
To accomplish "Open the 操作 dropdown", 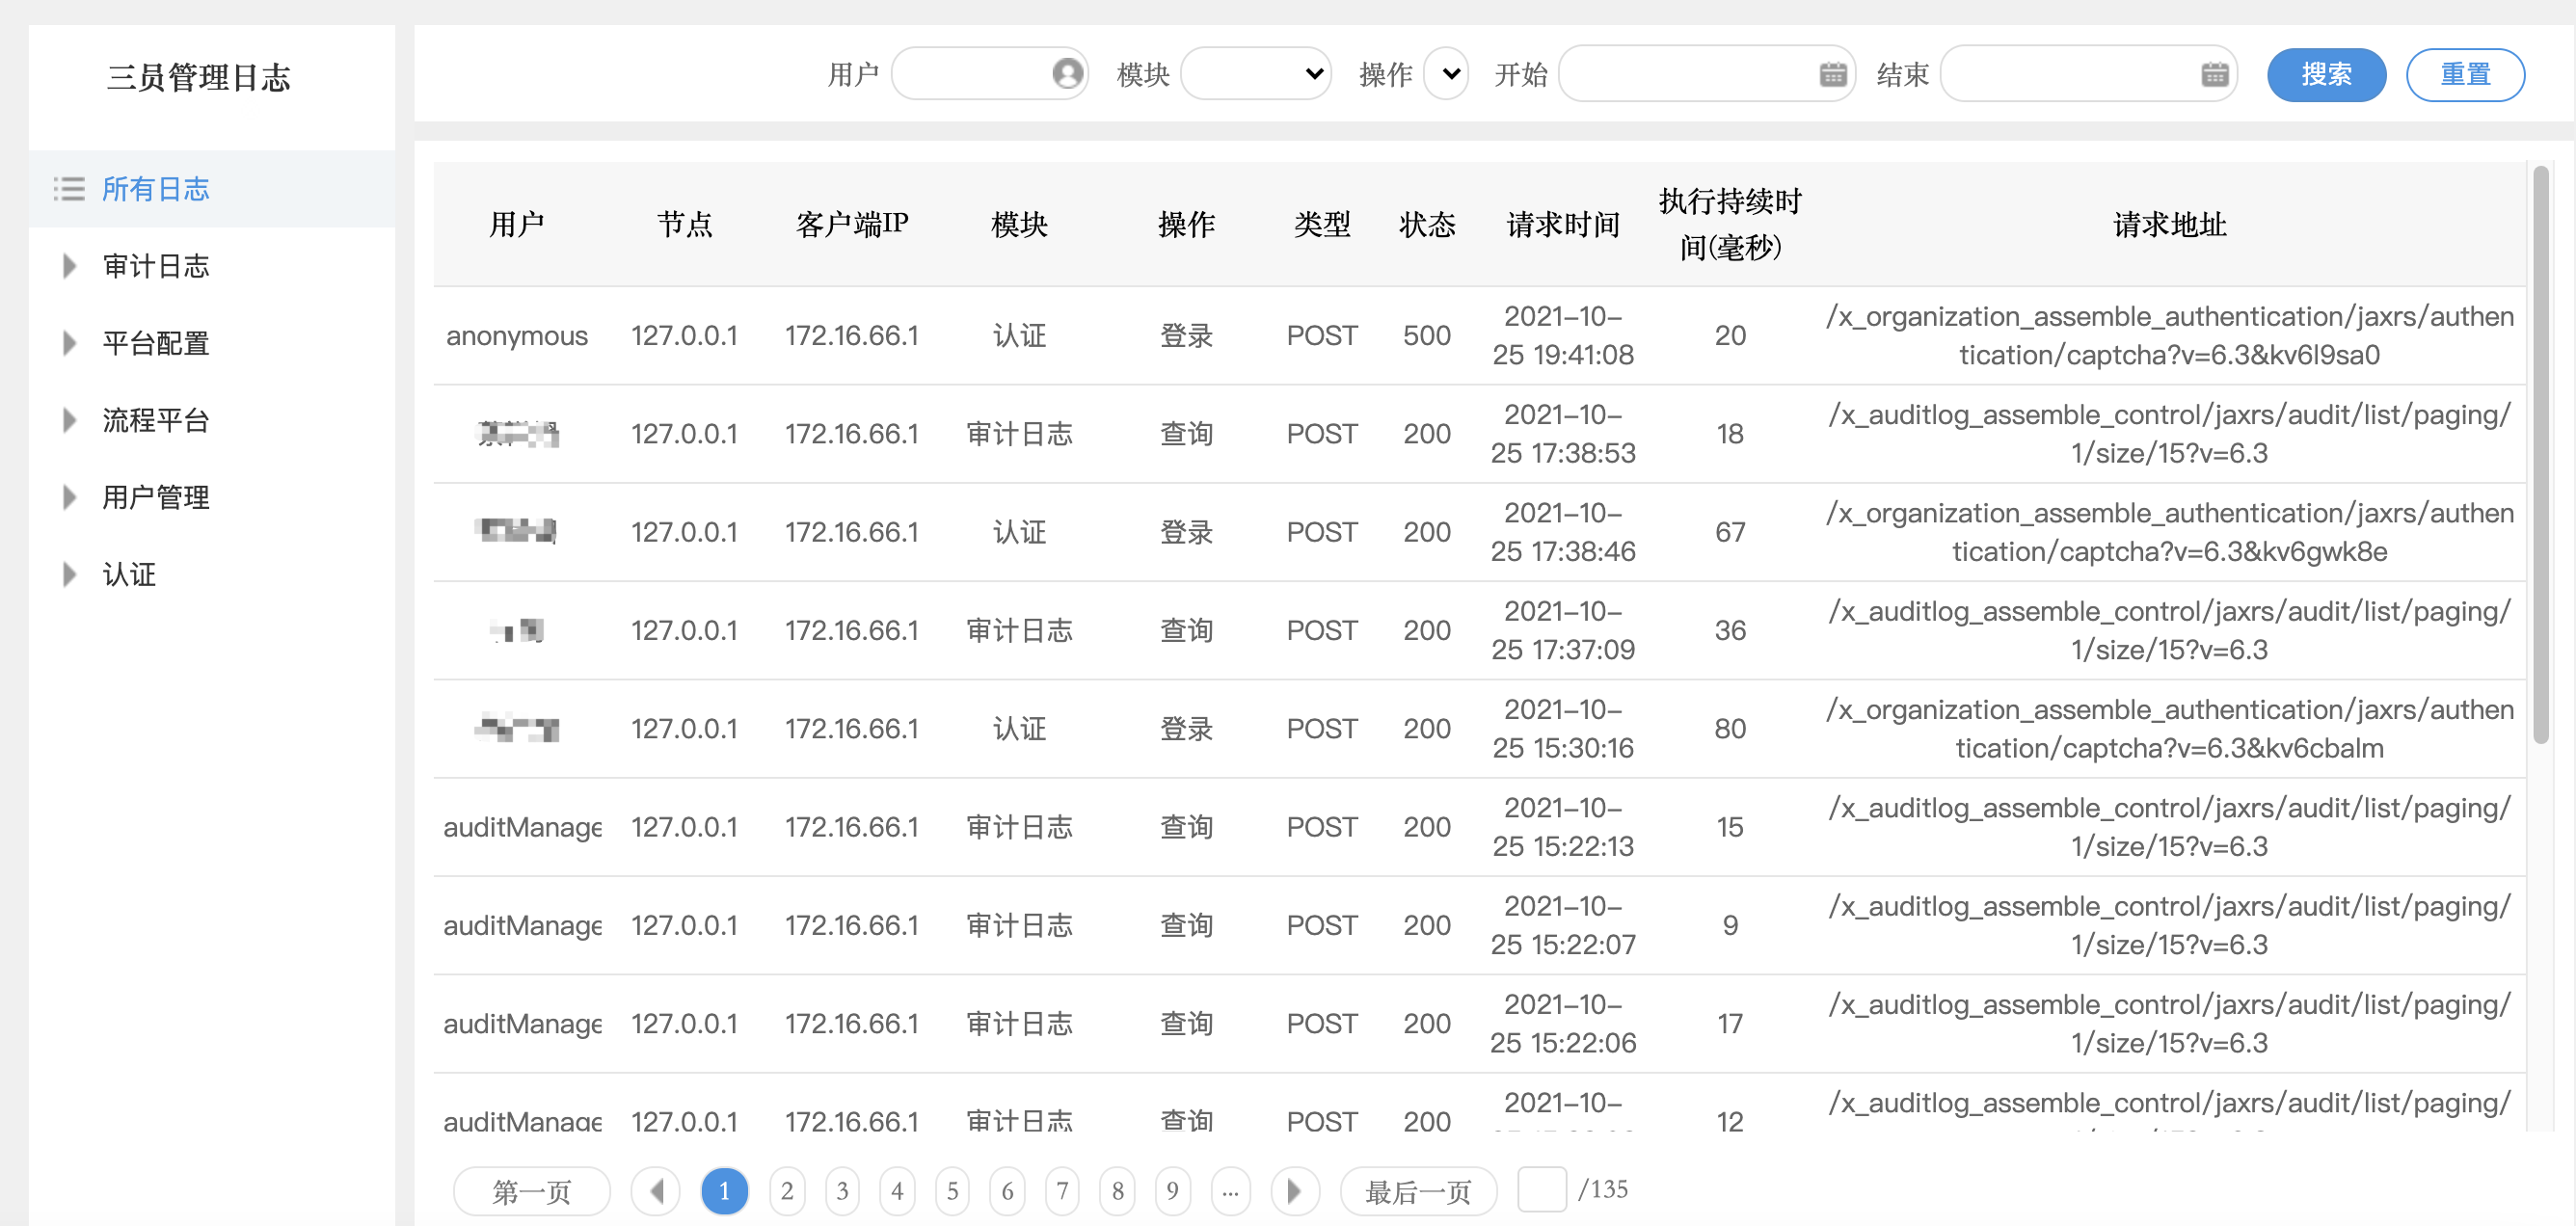I will [1446, 73].
